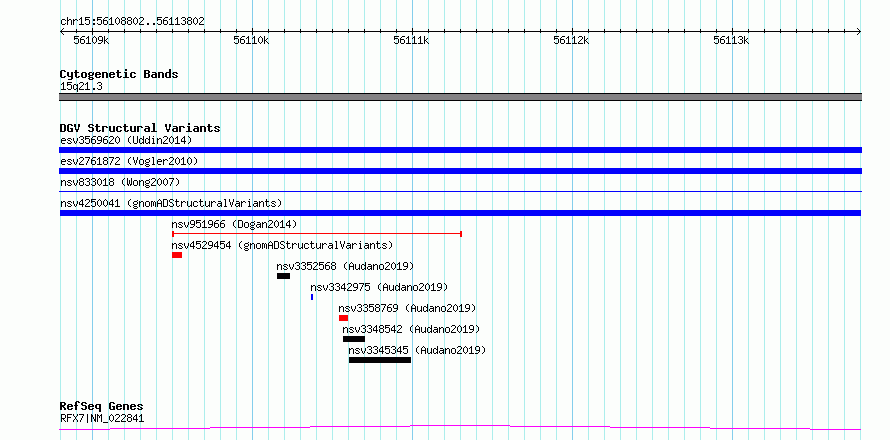This screenshot has width=890, height=440.
Task: Click the esv3569620 (Uddin2014) variant bar
Action: tap(460, 150)
